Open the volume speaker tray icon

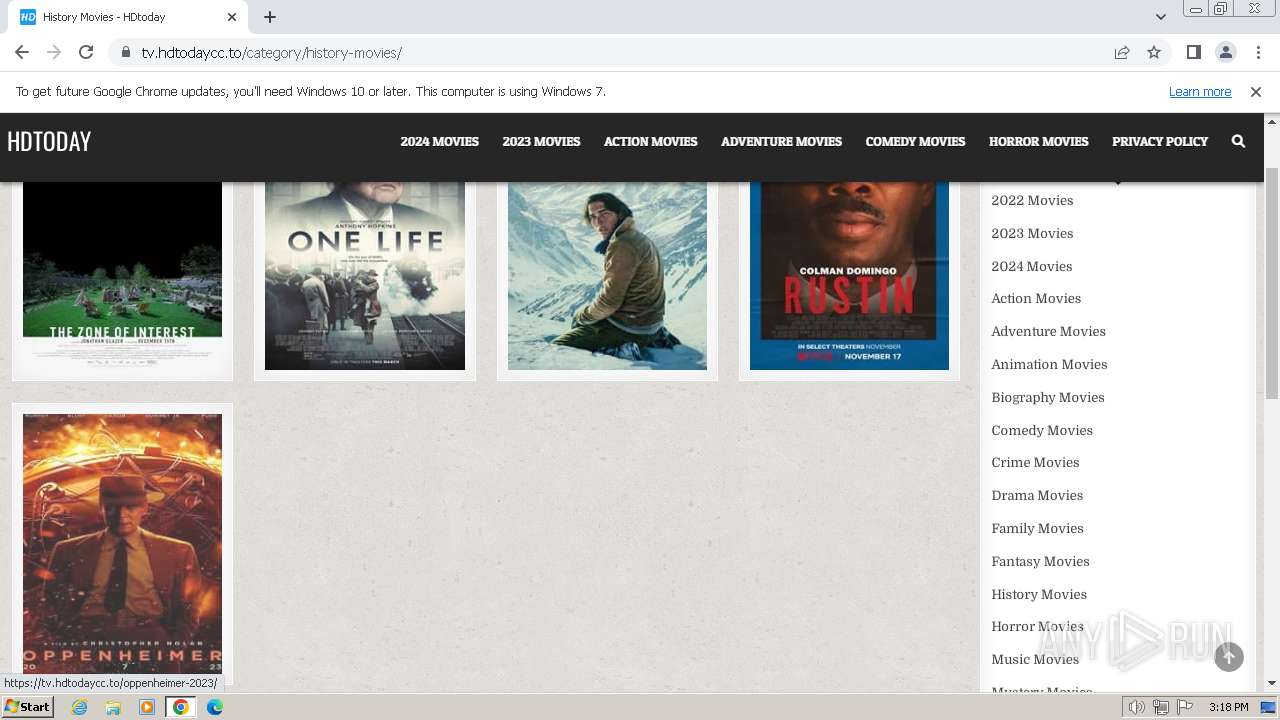tap(1137, 707)
